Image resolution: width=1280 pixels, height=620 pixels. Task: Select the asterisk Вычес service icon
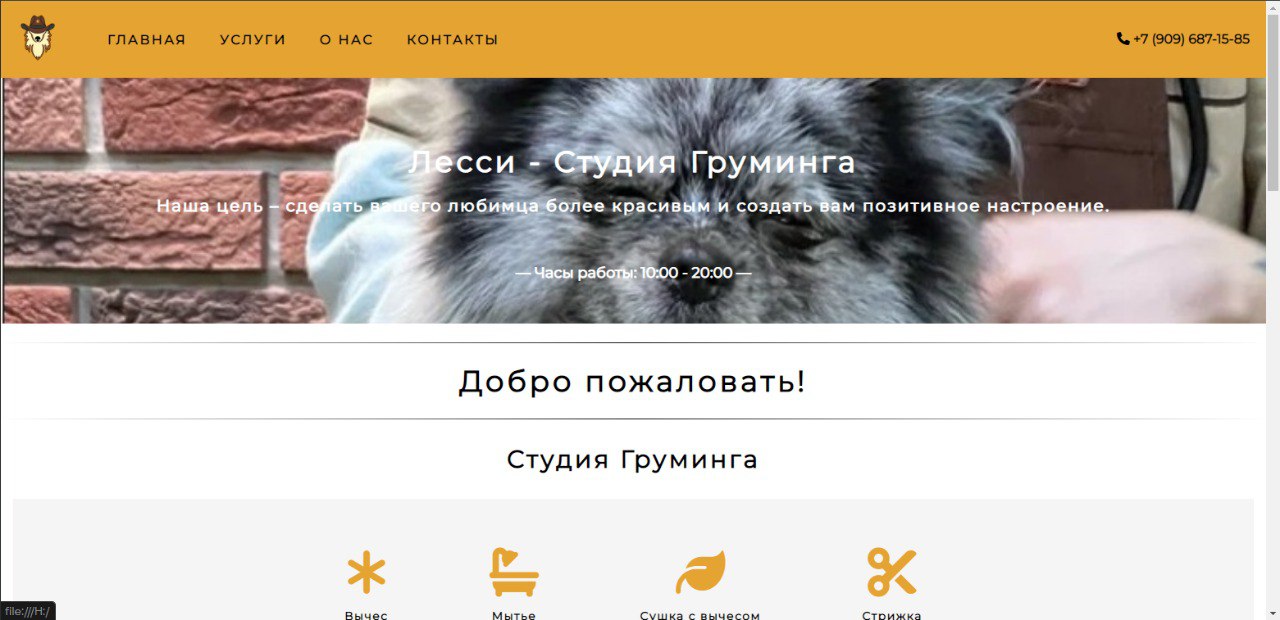[366, 573]
